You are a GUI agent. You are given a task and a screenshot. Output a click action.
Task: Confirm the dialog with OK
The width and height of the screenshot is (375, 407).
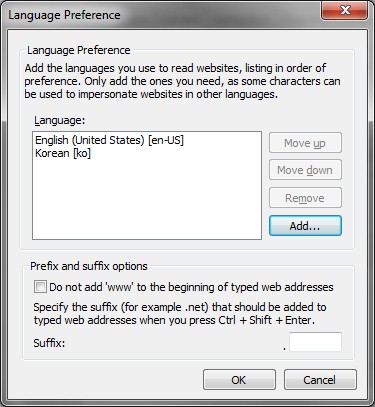coord(239,380)
